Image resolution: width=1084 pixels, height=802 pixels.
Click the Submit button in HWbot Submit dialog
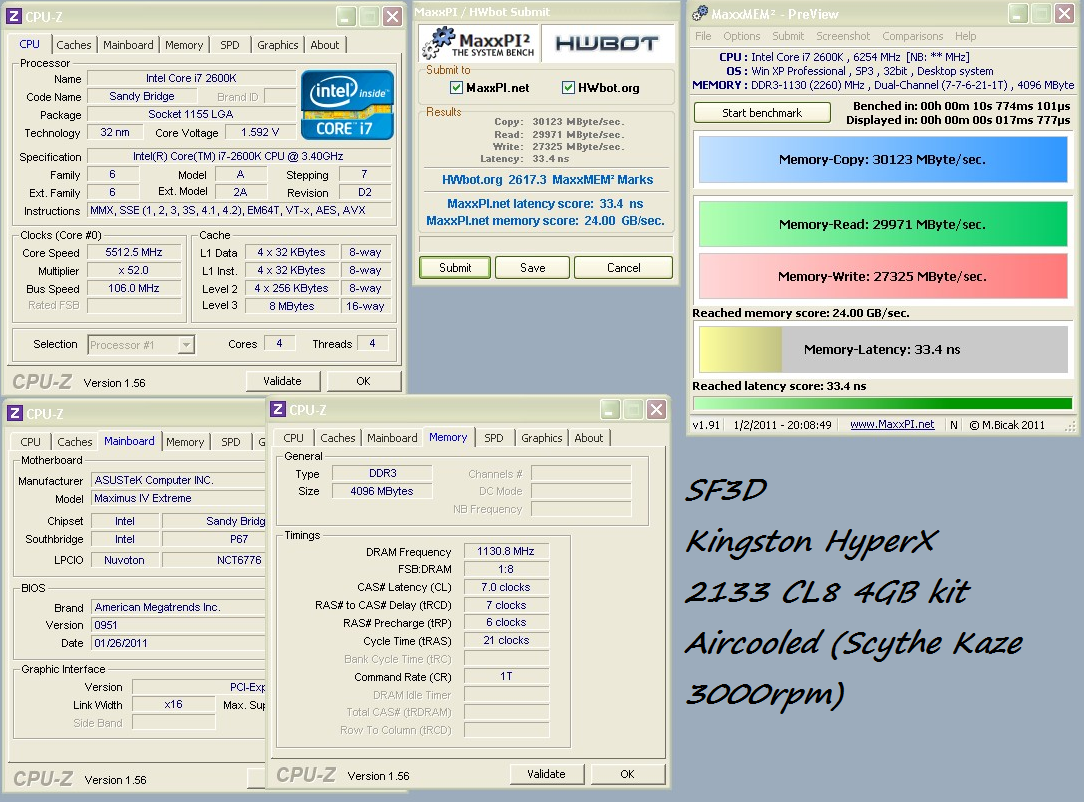point(455,268)
